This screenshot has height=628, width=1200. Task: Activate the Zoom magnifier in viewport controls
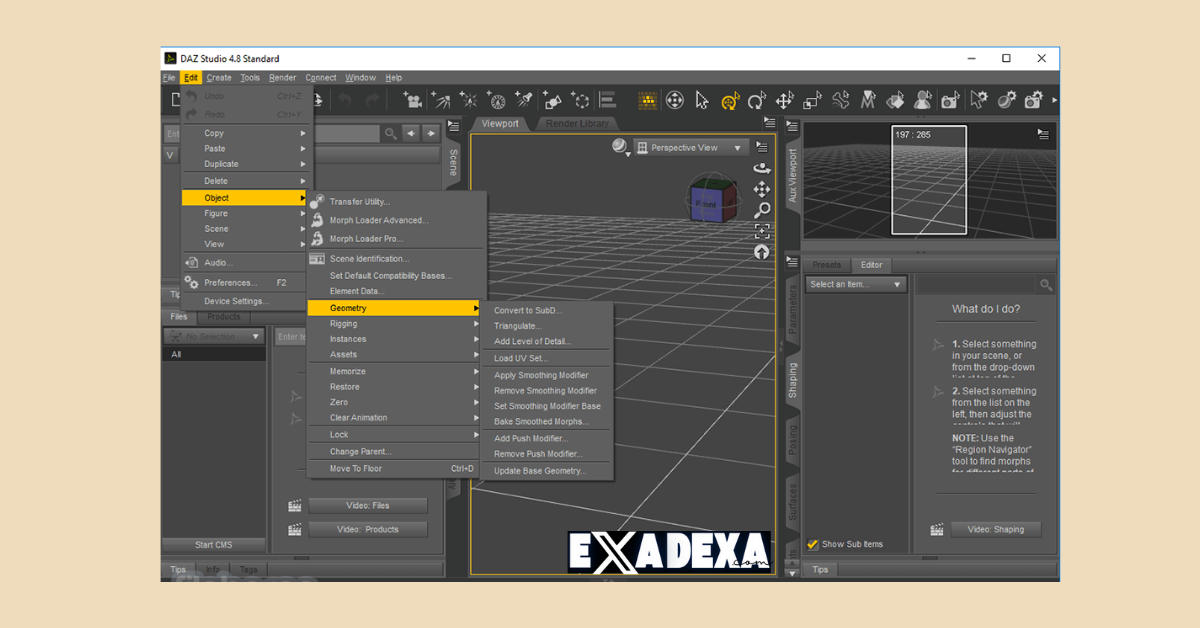(x=761, y=208)
